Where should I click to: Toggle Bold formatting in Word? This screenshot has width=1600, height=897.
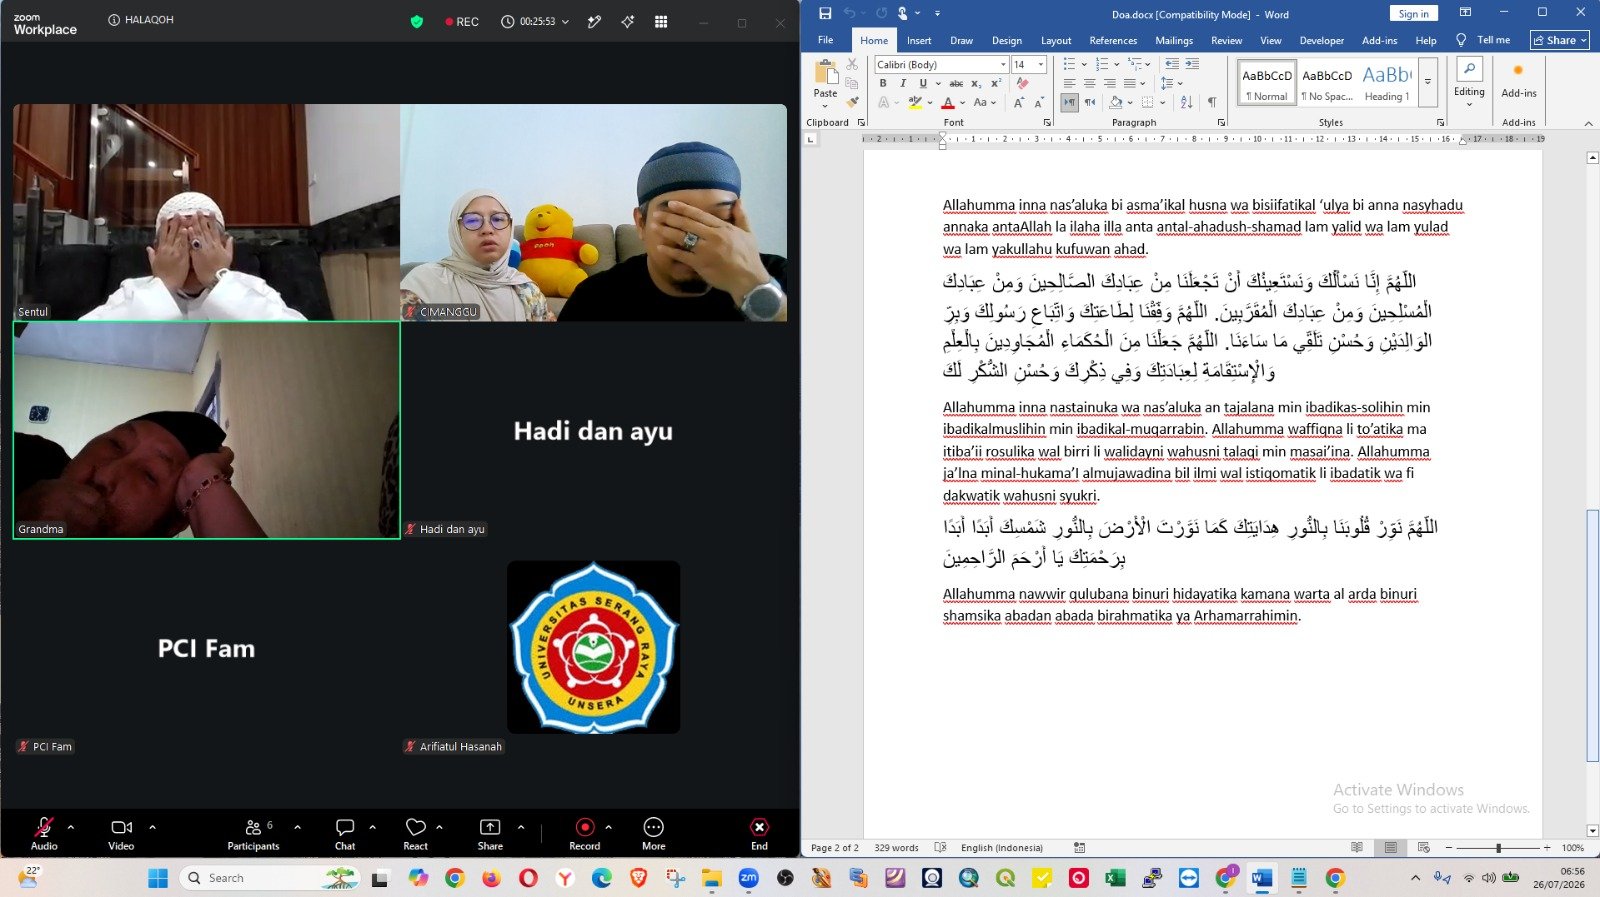tap(883, 83)
